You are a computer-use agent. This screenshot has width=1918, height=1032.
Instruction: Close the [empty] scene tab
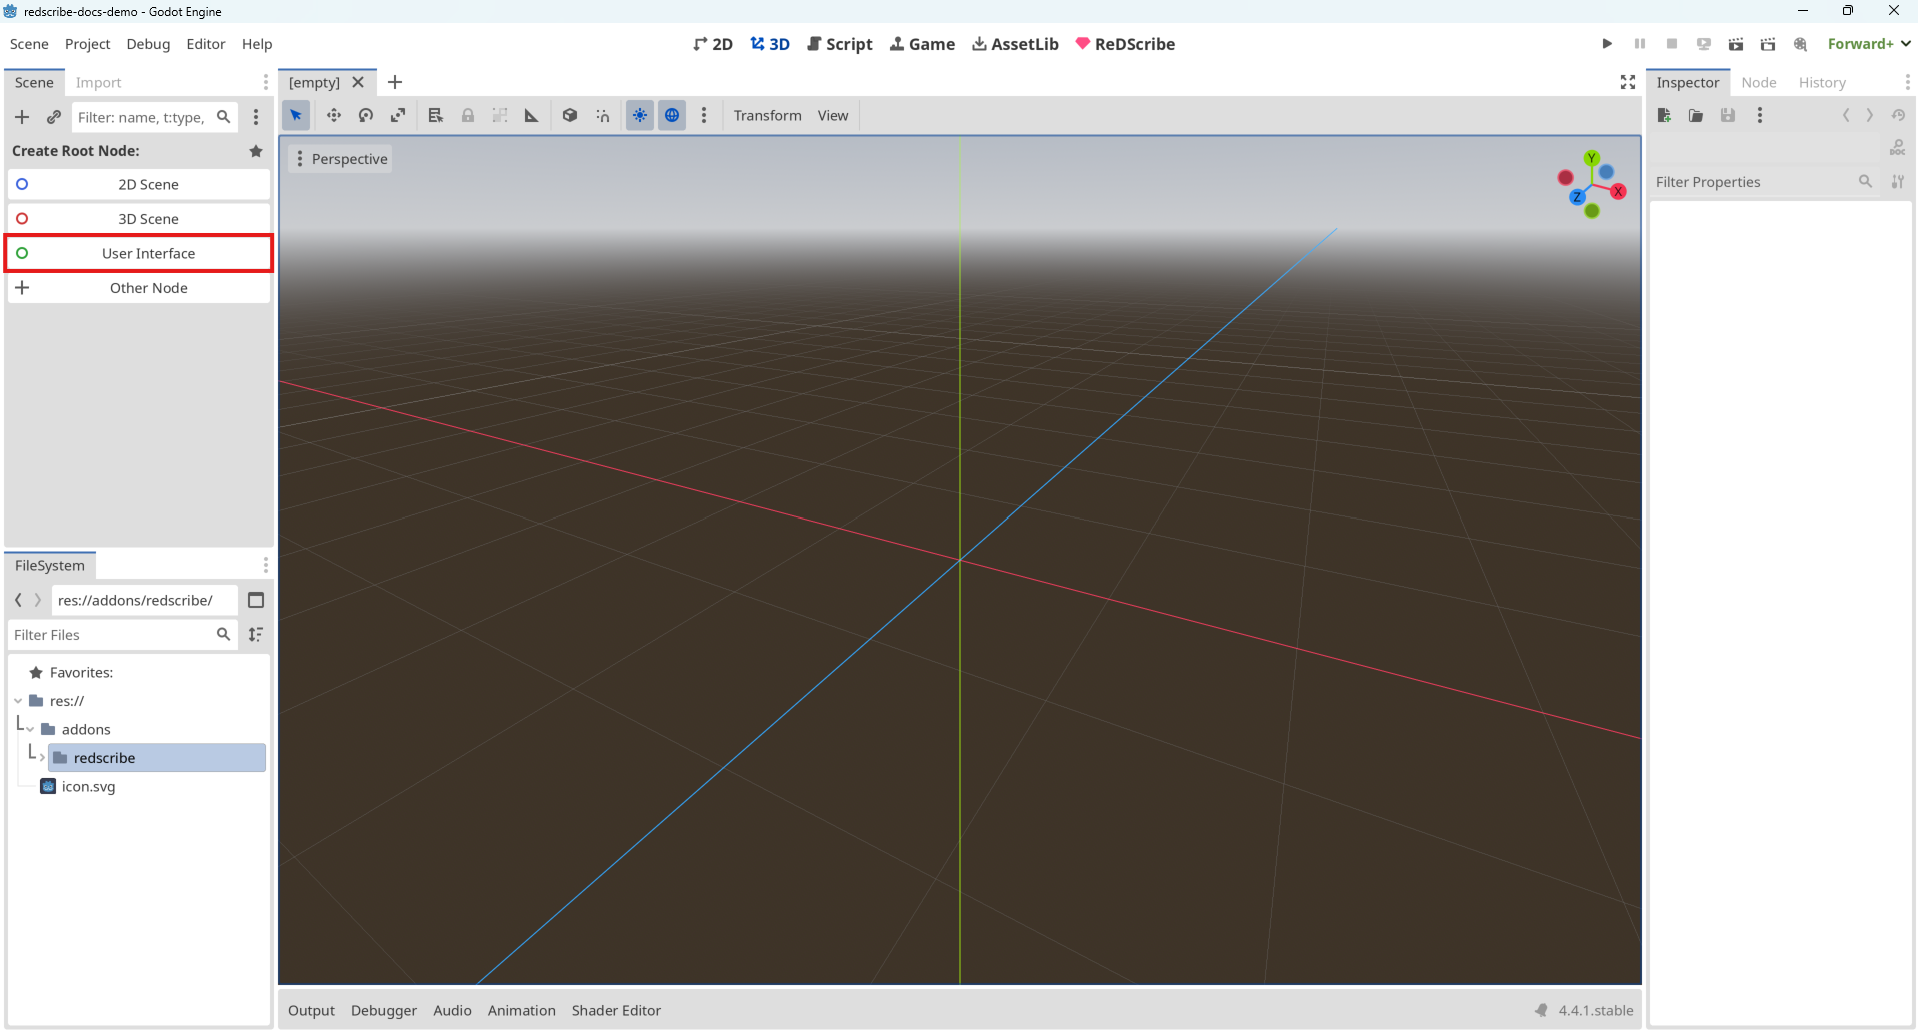tap(358, 83)
